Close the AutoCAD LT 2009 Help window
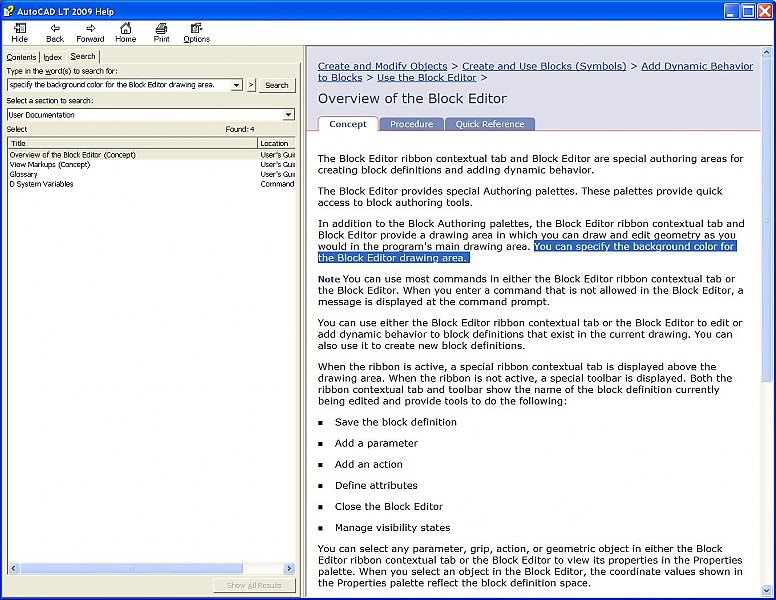The width and height of the screenshot is (776, 600). (765, 11)
